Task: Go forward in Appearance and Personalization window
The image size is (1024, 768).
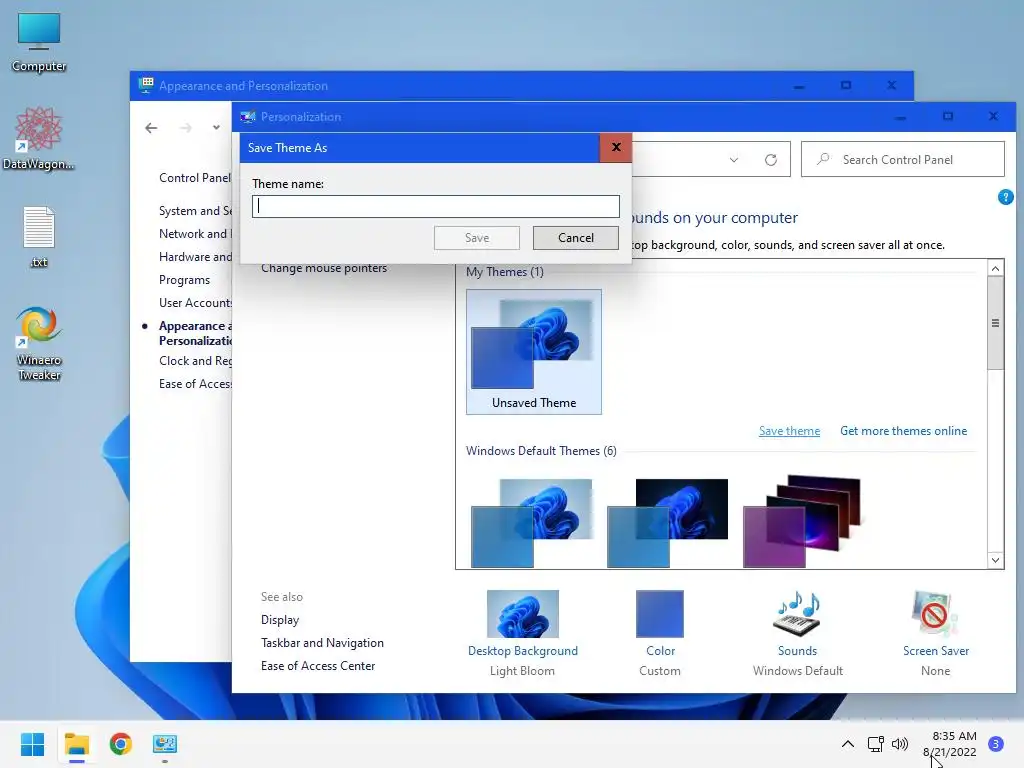Action: (185, 128)
